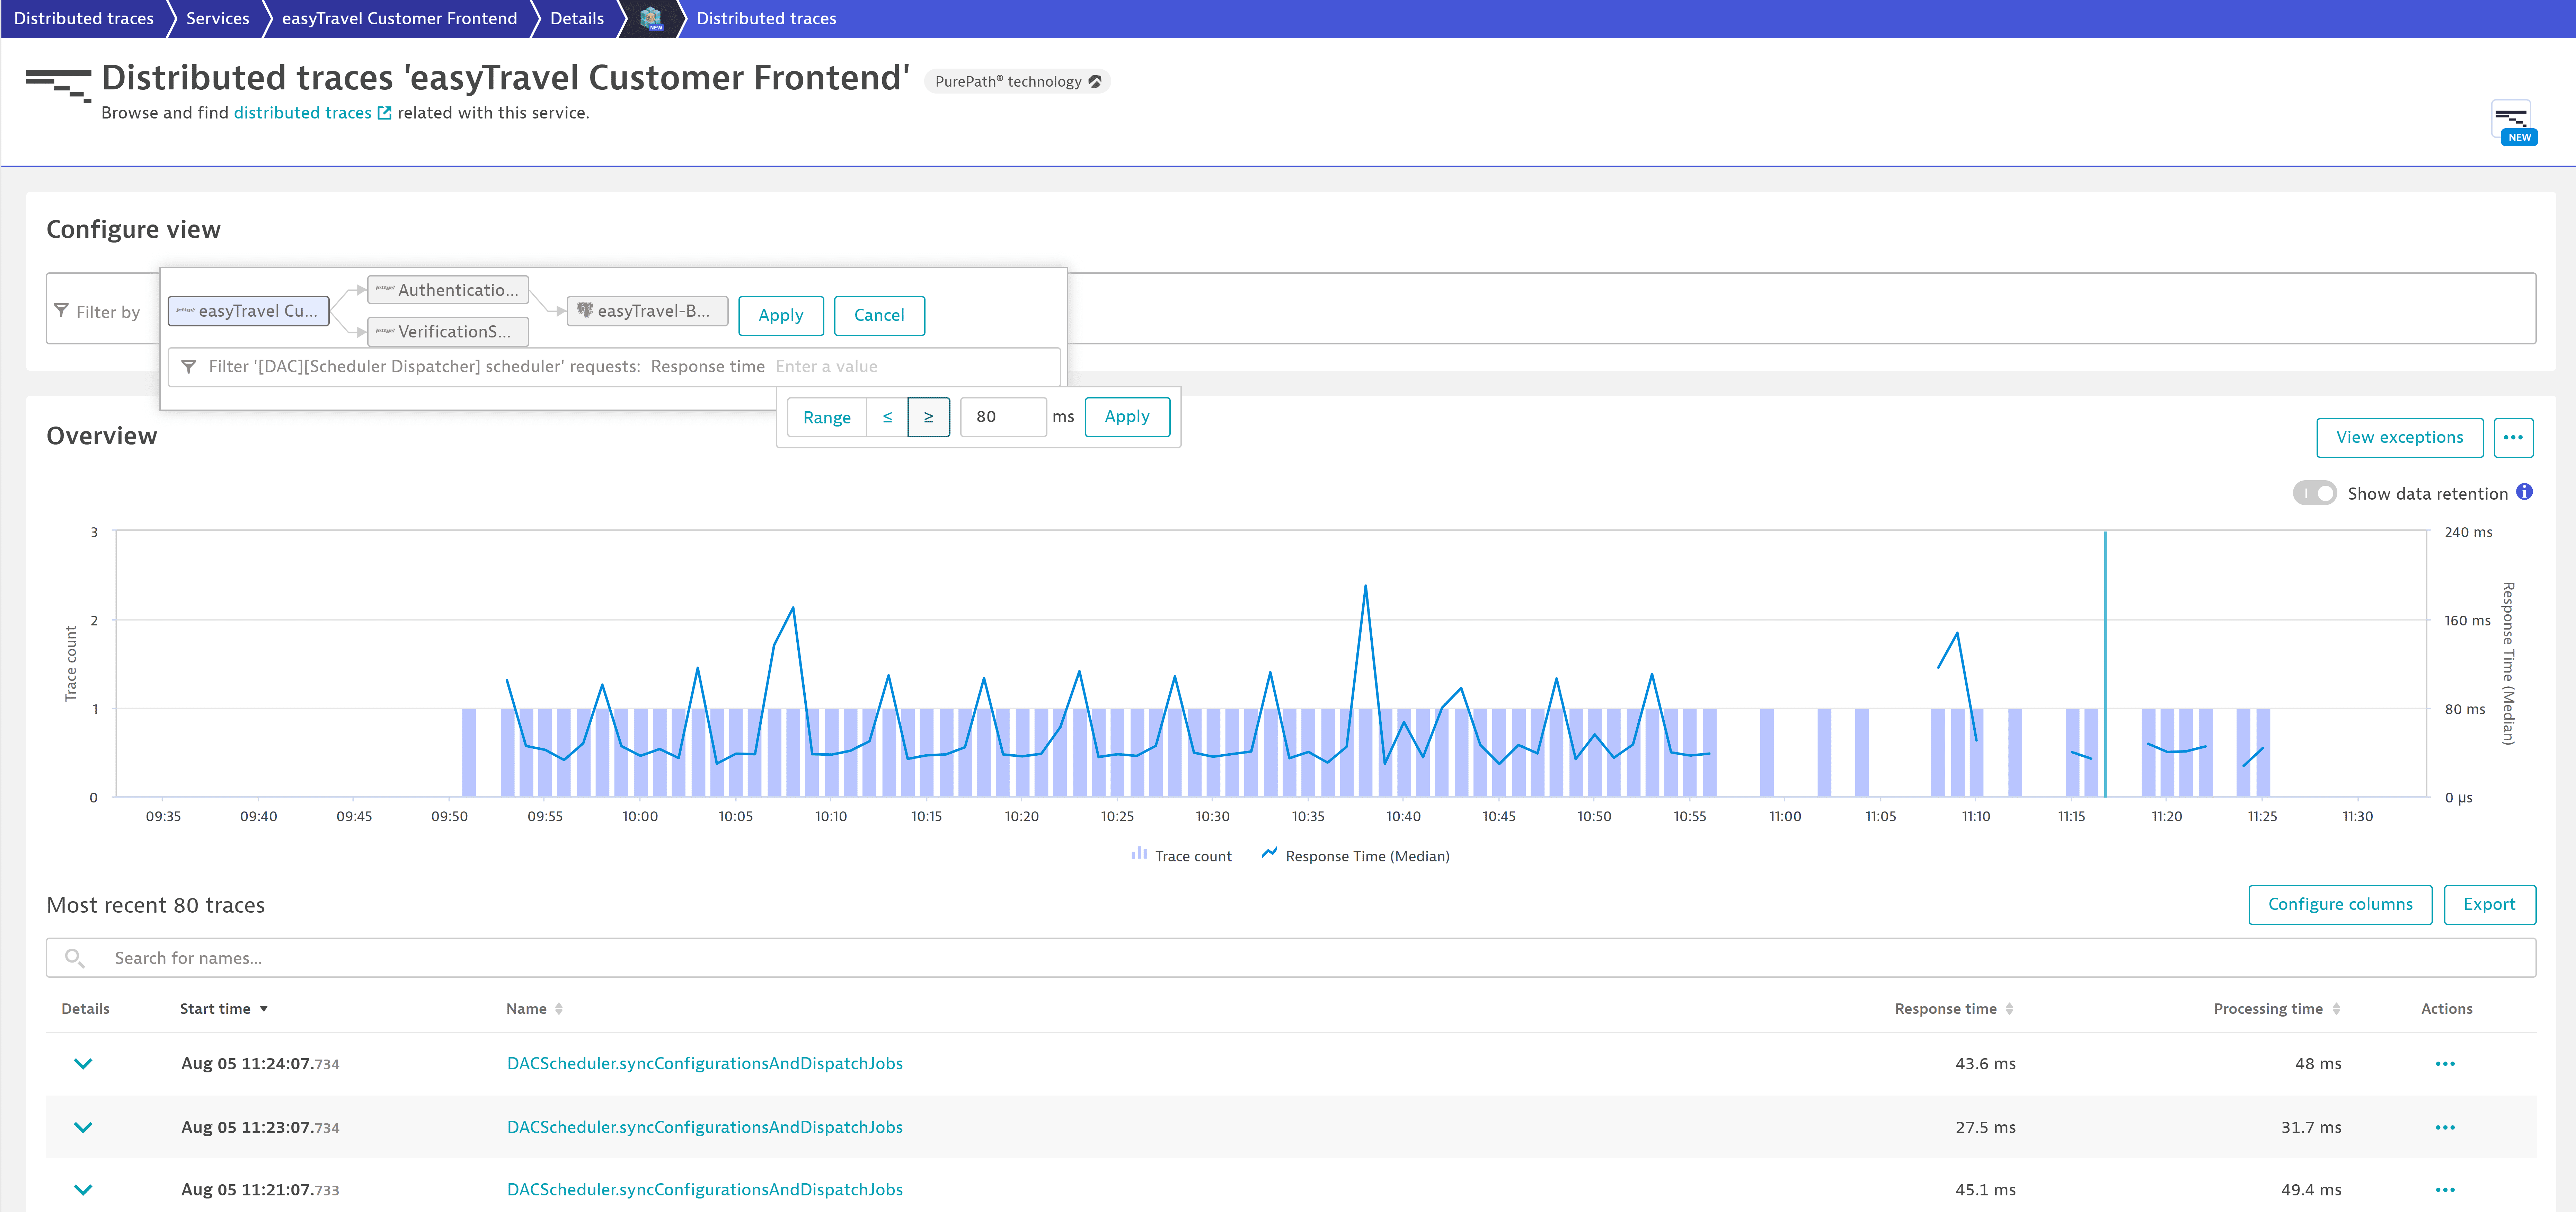Sort by Response time column
The image size is (2576, 1212).
point(1954,1009)
